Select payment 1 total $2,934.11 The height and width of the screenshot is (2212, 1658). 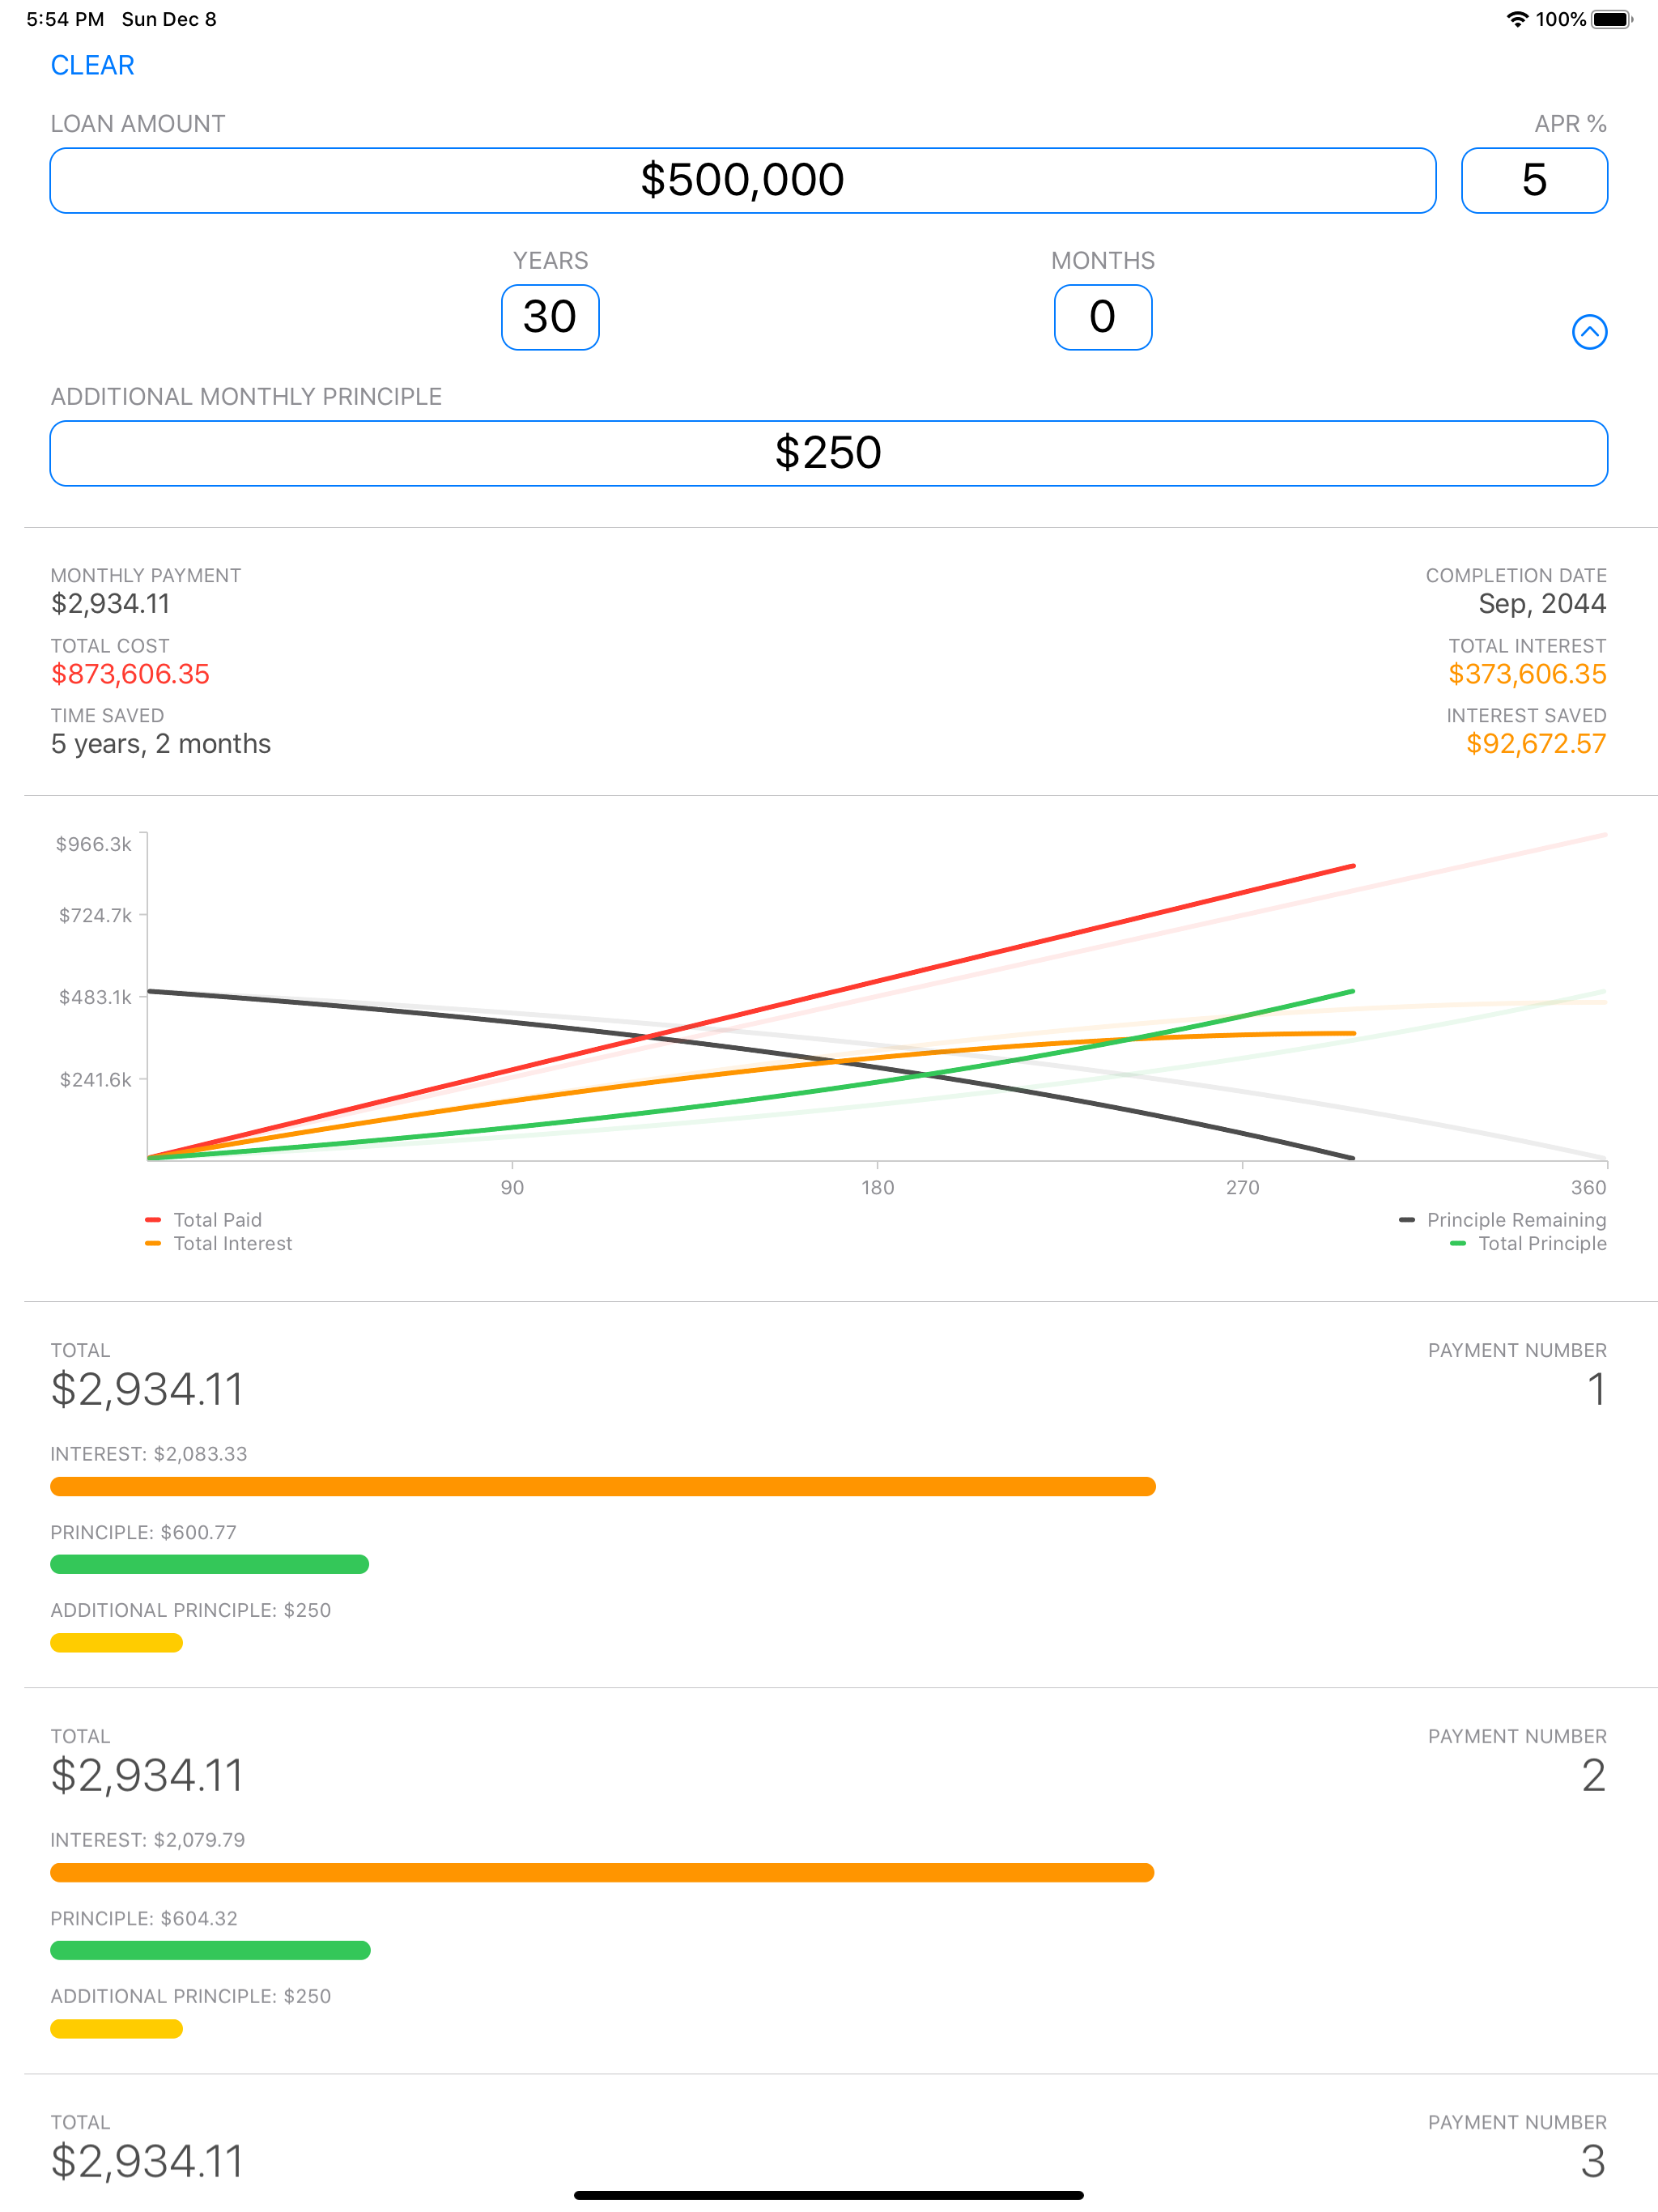pyautogui.click(x=147, y=1389)
